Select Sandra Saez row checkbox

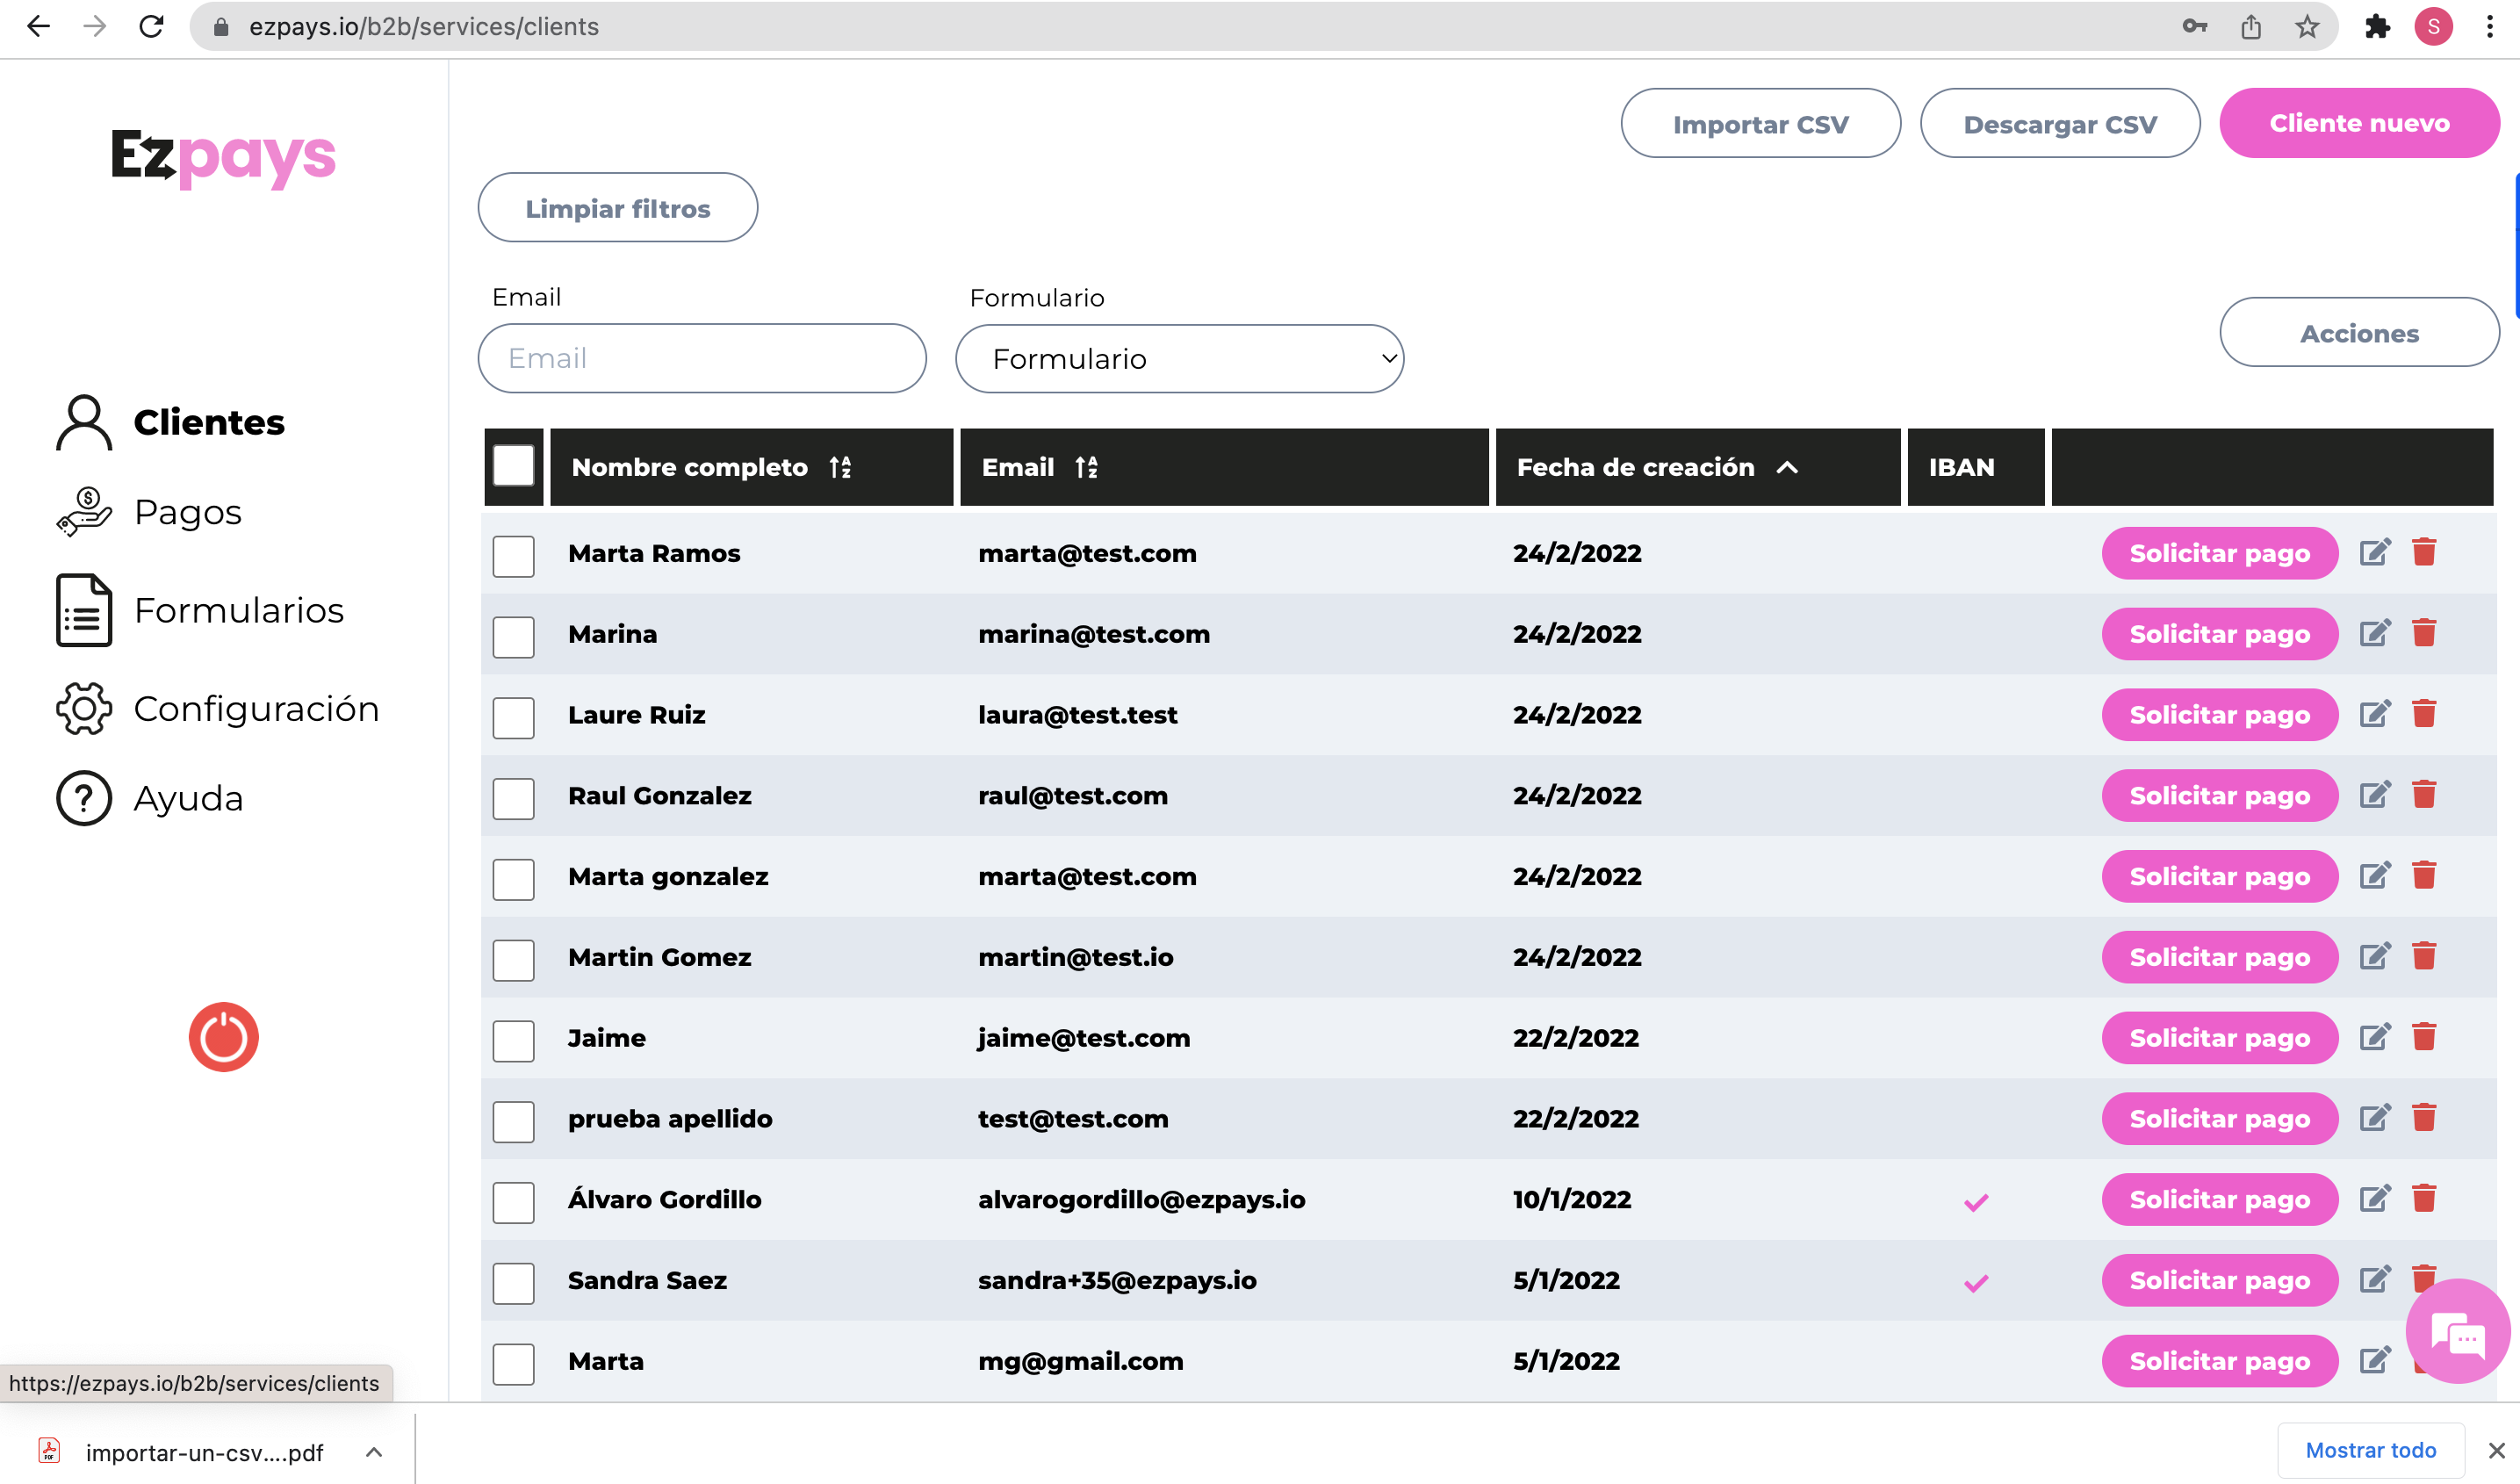[513, 1282]
